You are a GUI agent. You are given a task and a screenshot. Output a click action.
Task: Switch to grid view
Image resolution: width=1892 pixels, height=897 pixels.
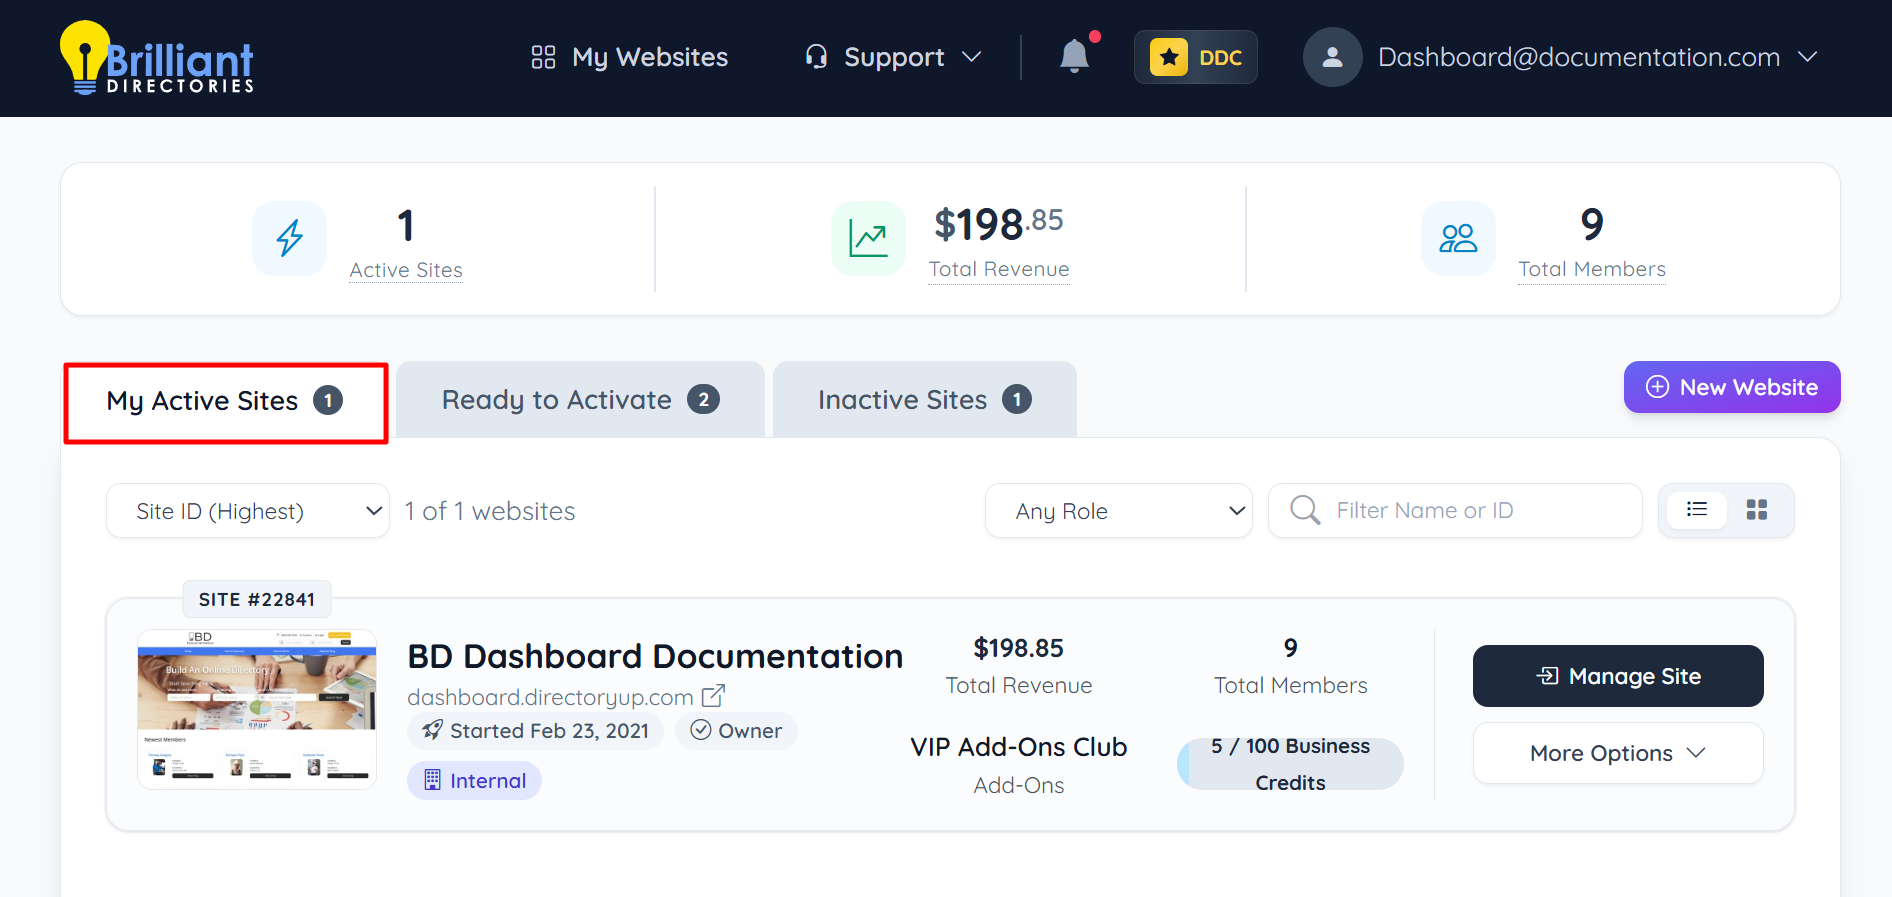pos(1757,510)
